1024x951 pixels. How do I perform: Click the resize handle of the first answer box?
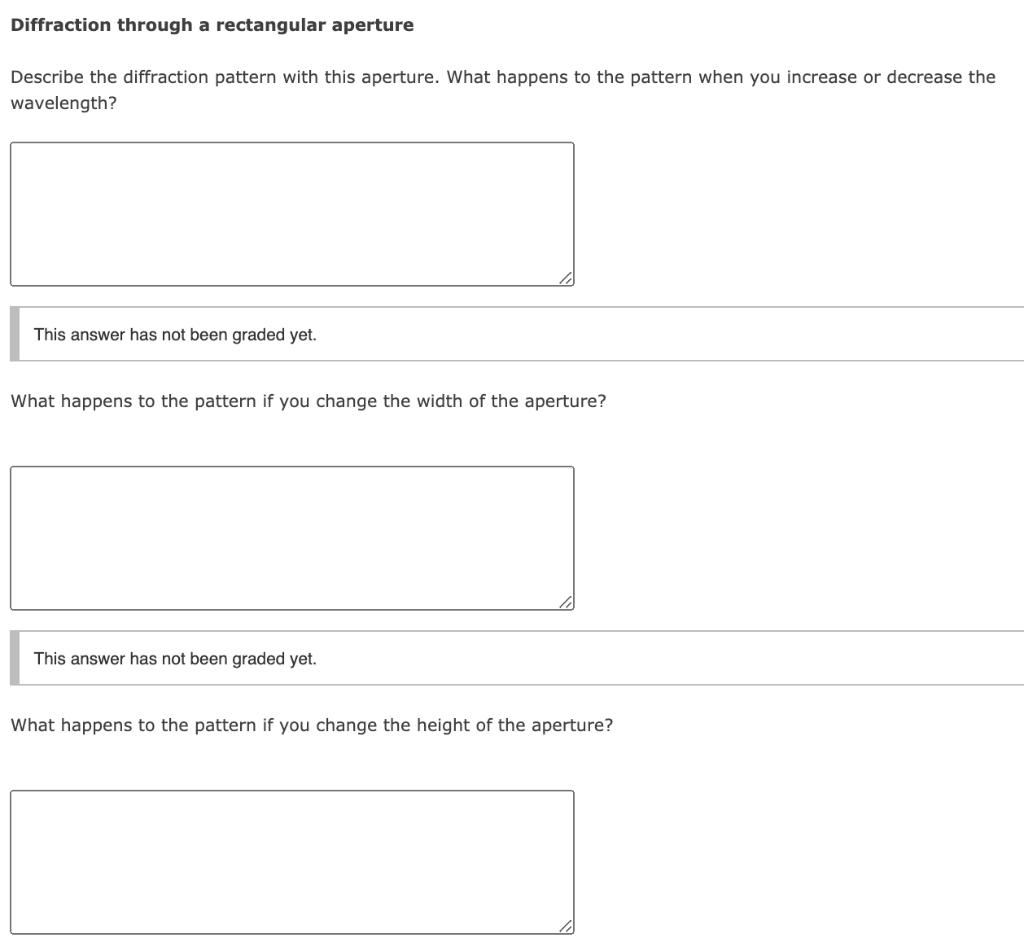[x=566, y=278]
